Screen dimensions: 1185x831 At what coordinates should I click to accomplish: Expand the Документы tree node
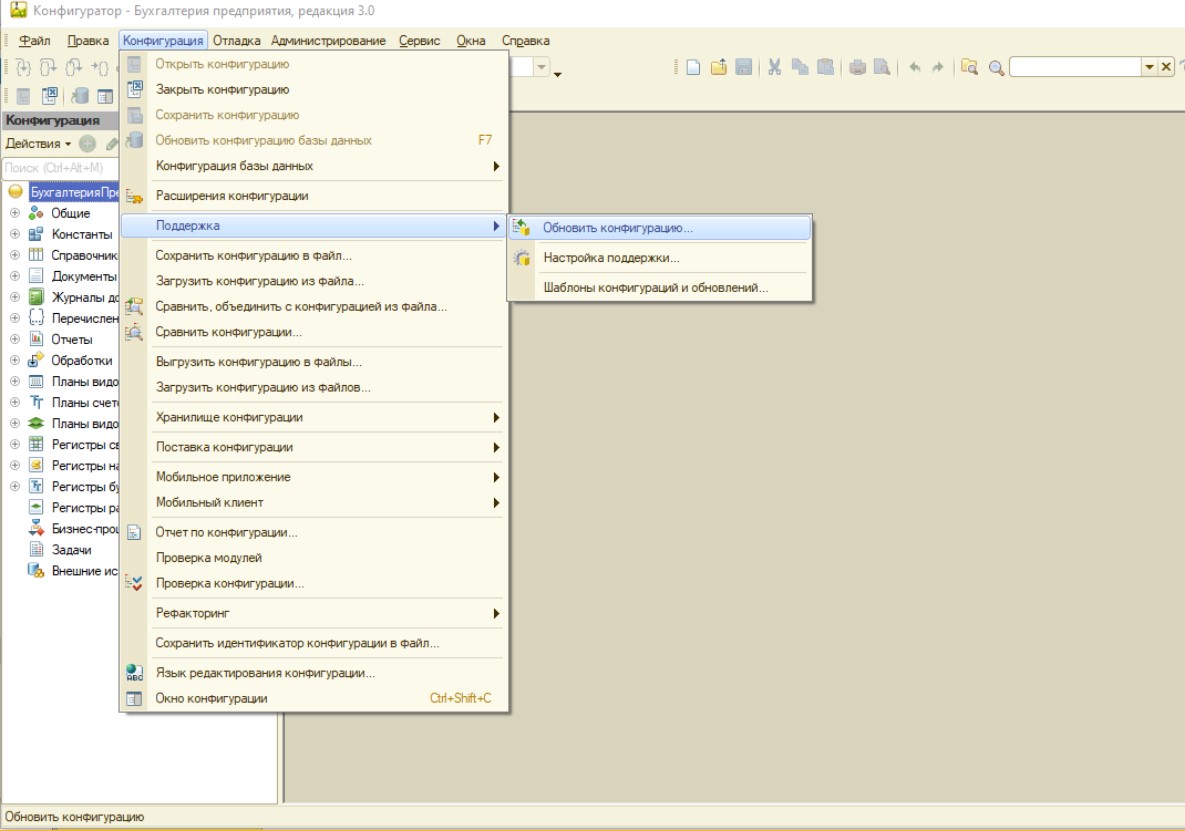(x=14, y=276)
